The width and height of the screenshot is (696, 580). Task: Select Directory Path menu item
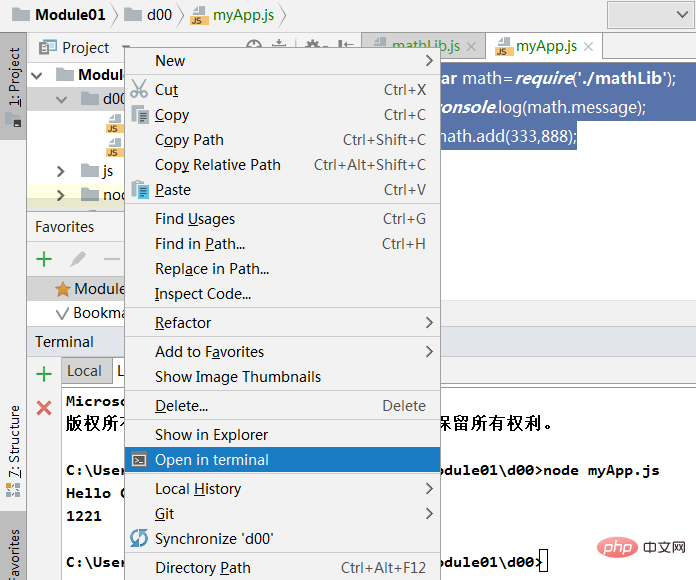[x=282, y=568]
